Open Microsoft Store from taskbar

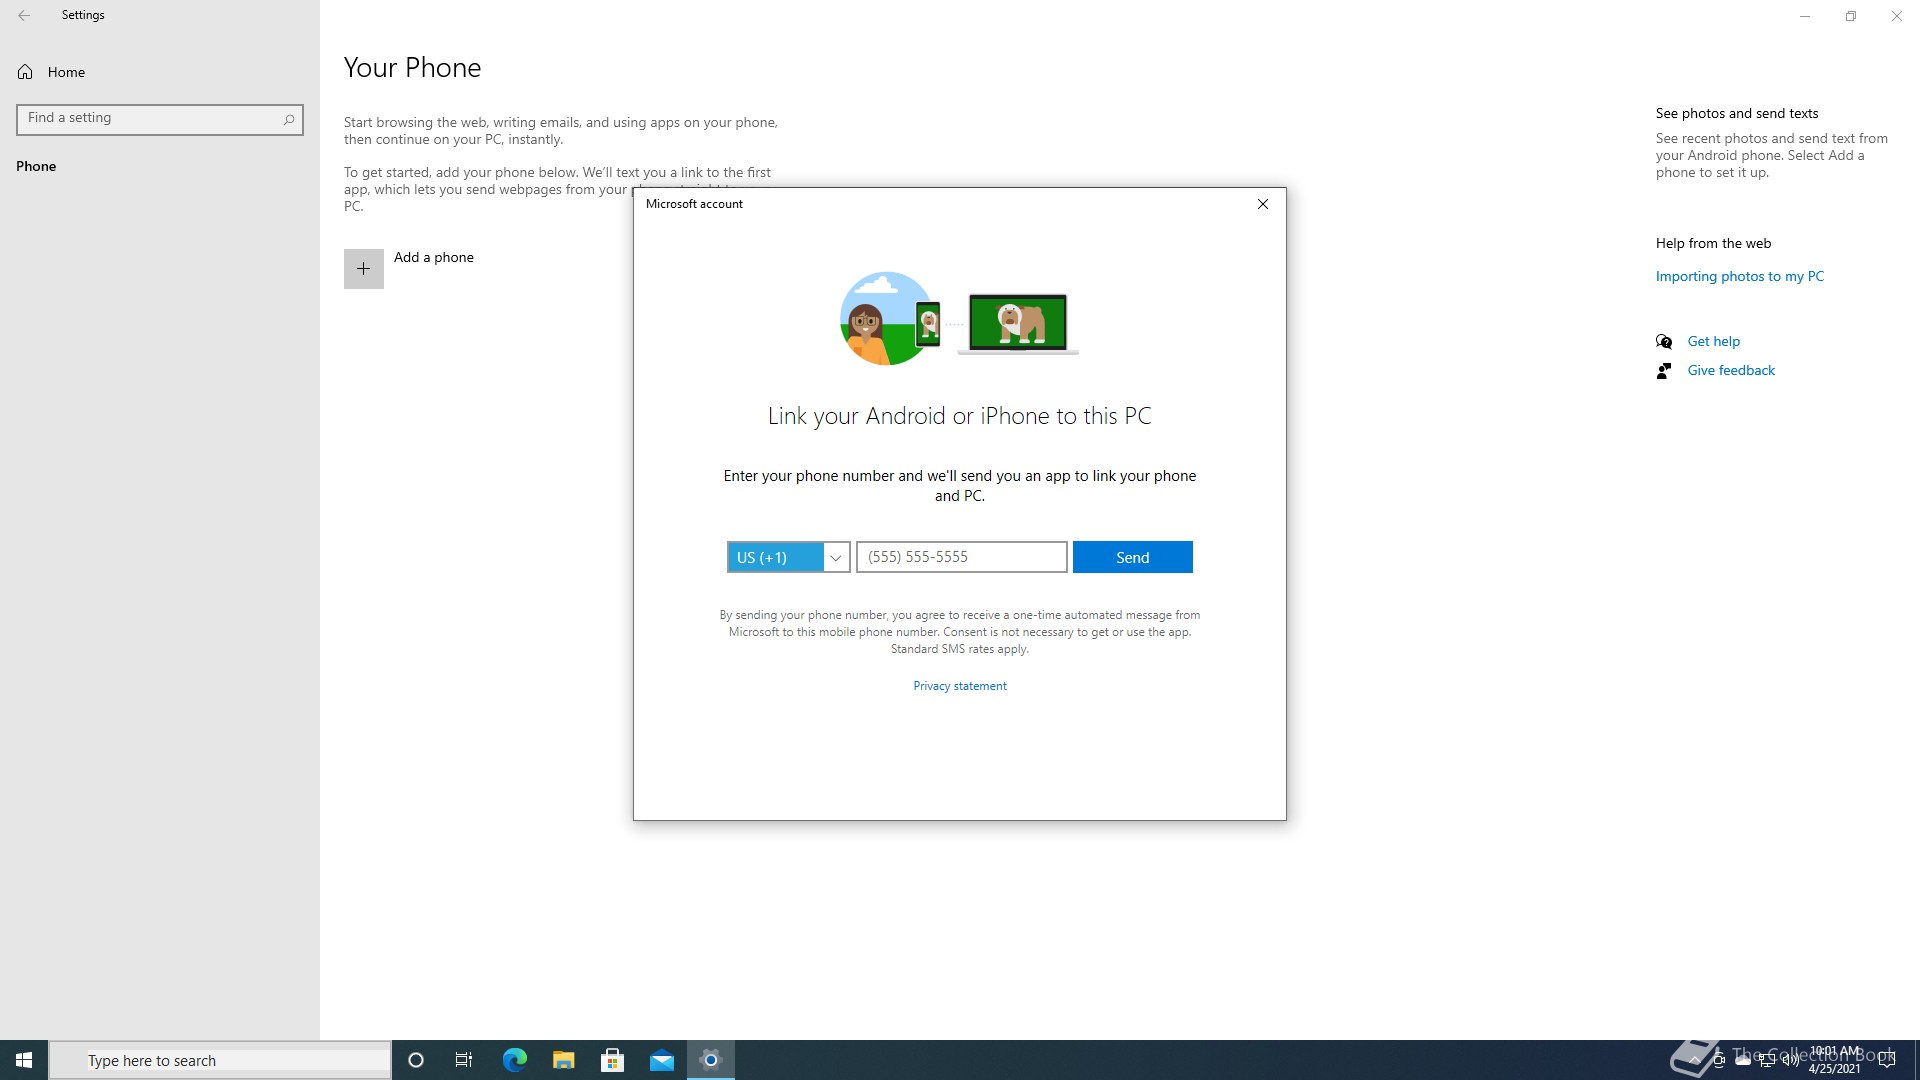(x=612, y=1060)
